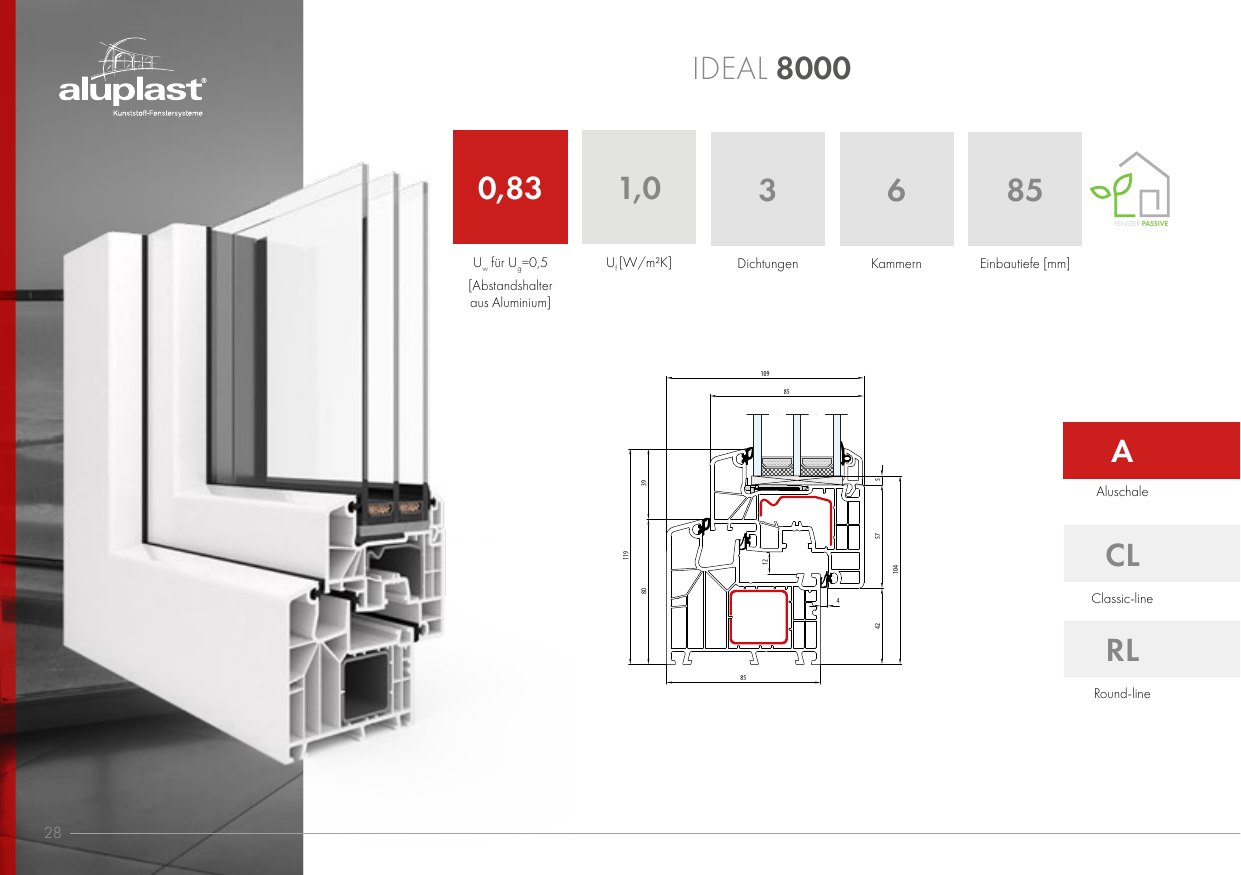Image resolution: width=1241 pixels, height=875 pixels.
Task: Click the 109 dimension in drawing
Action: click(765, 374)
